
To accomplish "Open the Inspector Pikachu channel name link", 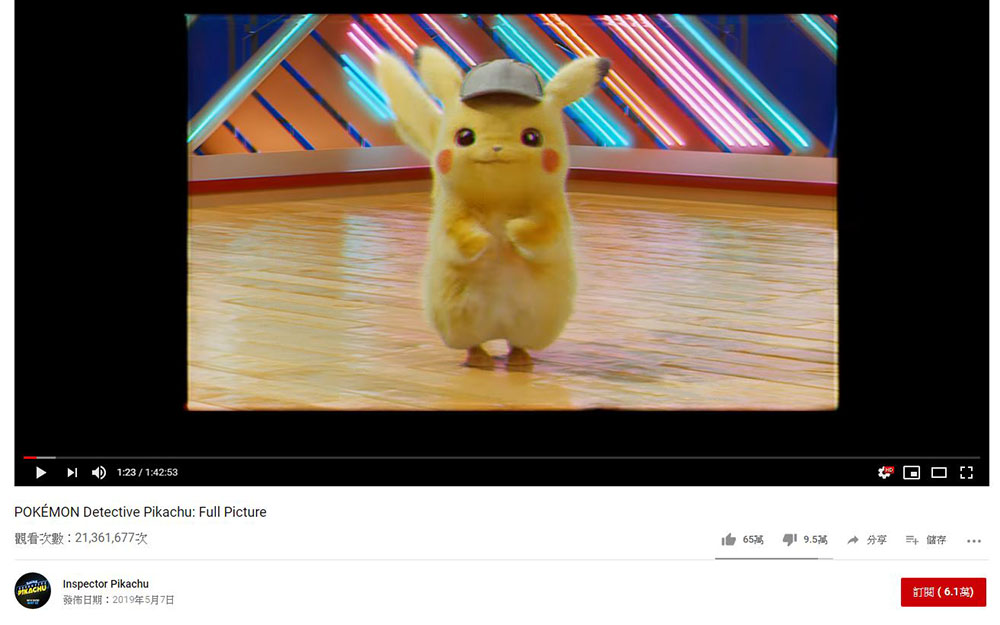I will (105, 584).
